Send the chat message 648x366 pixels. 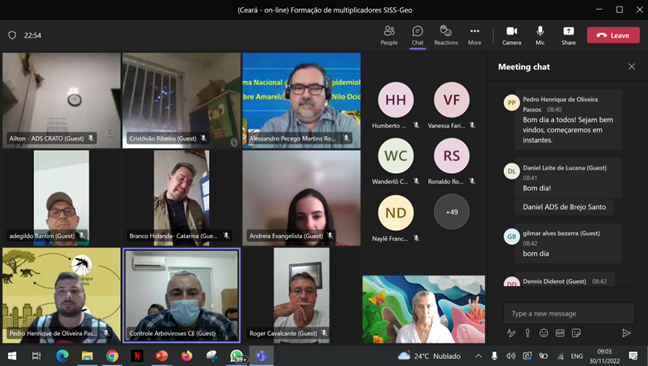(626, 333)
